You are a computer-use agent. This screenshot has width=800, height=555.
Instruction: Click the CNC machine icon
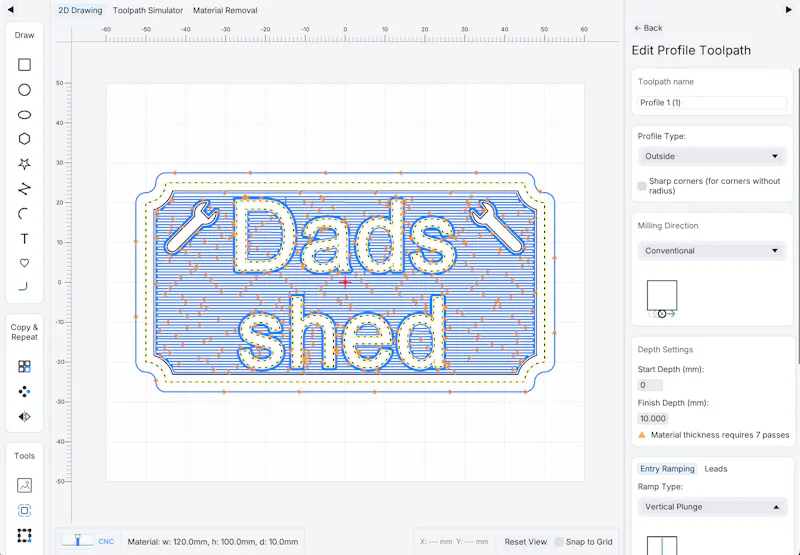78,541
